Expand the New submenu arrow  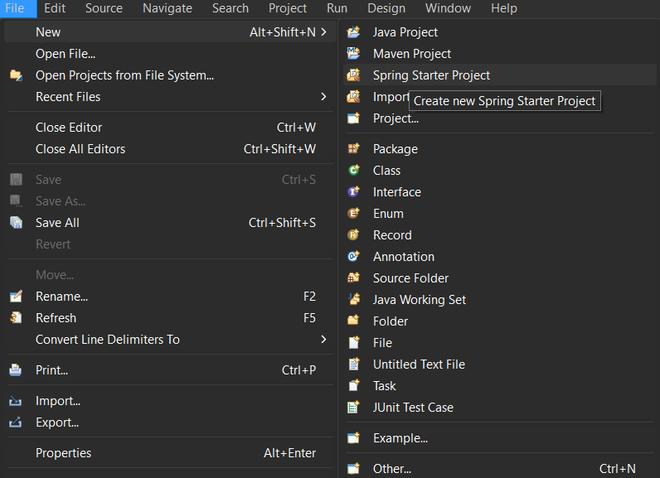(323, 32)
